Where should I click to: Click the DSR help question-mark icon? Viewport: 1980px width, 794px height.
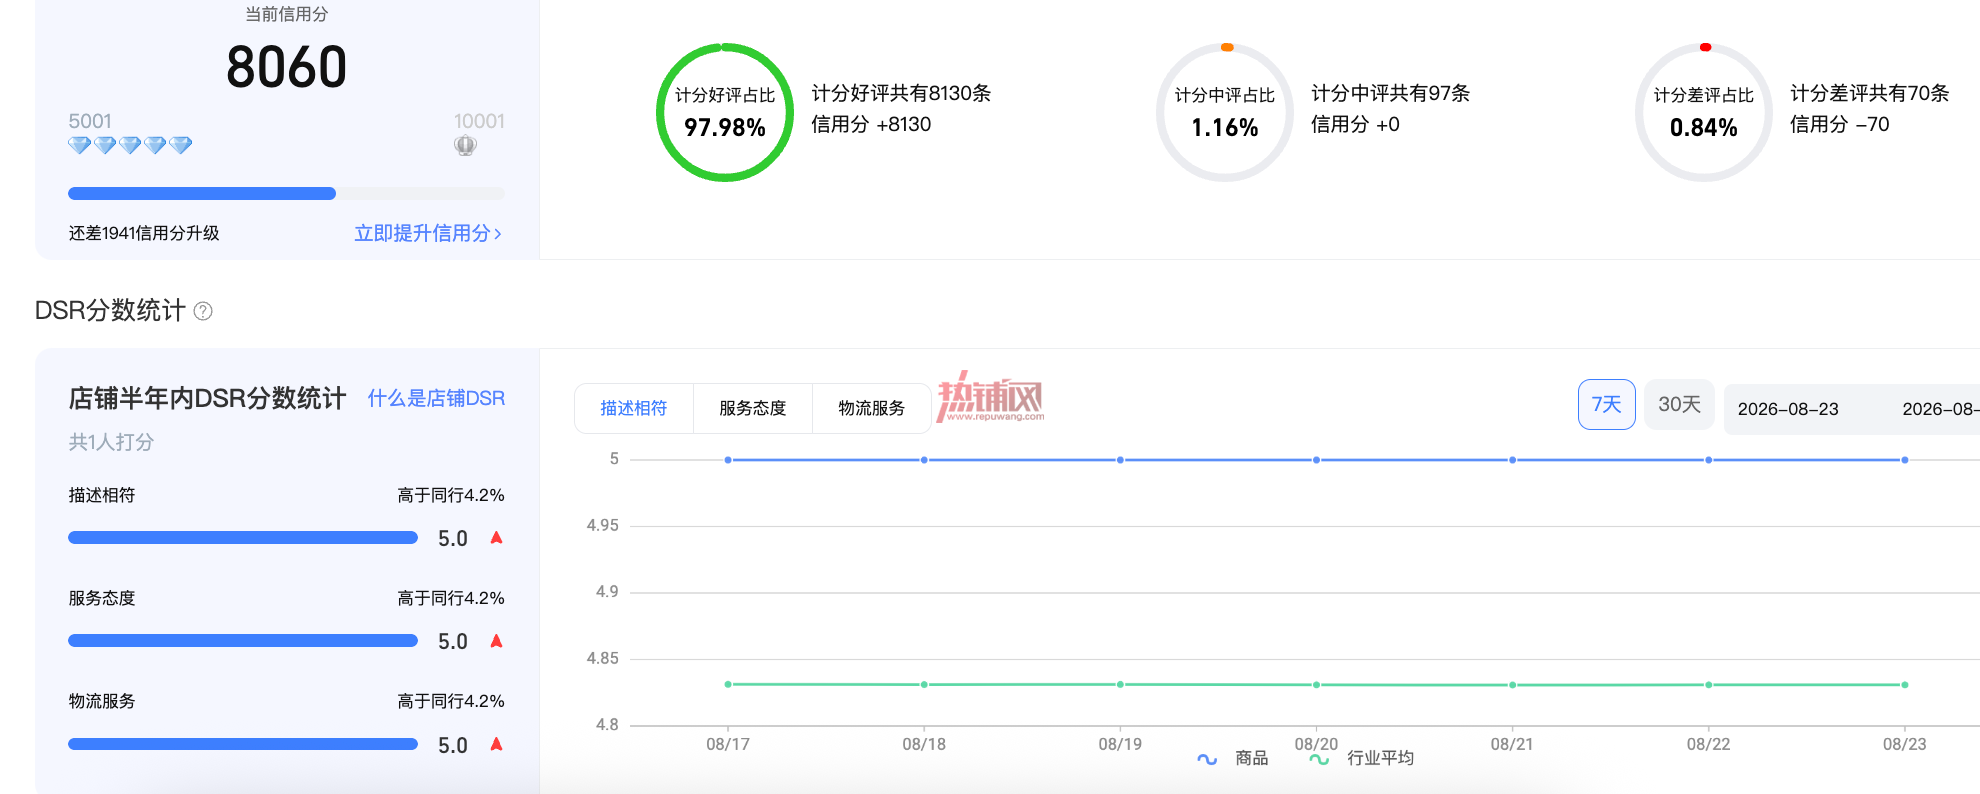(x=203, y=311)
